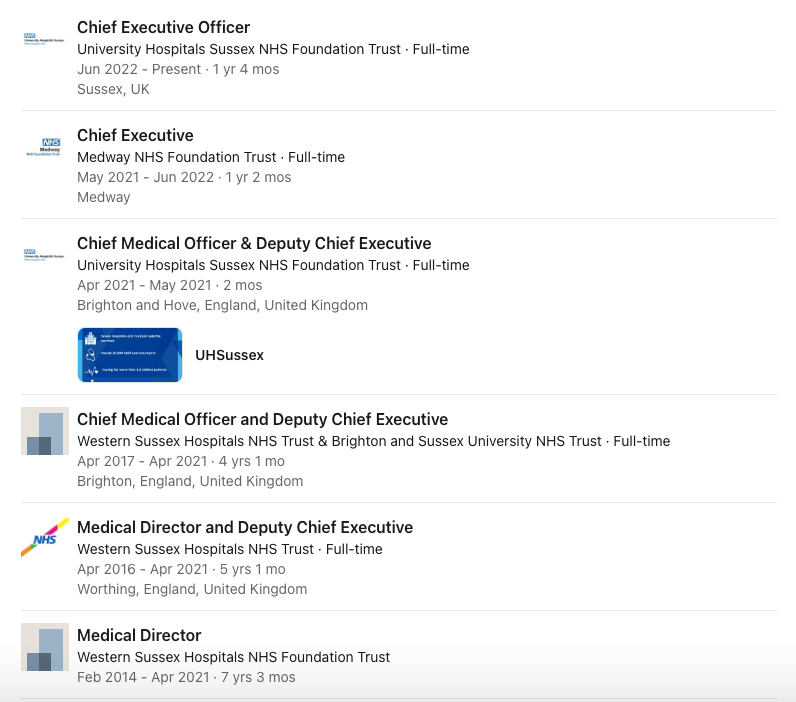
Task: Click the logo beside Chief Medical Officer & Deputy Chief Executive
Action: [x=44, y=256]
